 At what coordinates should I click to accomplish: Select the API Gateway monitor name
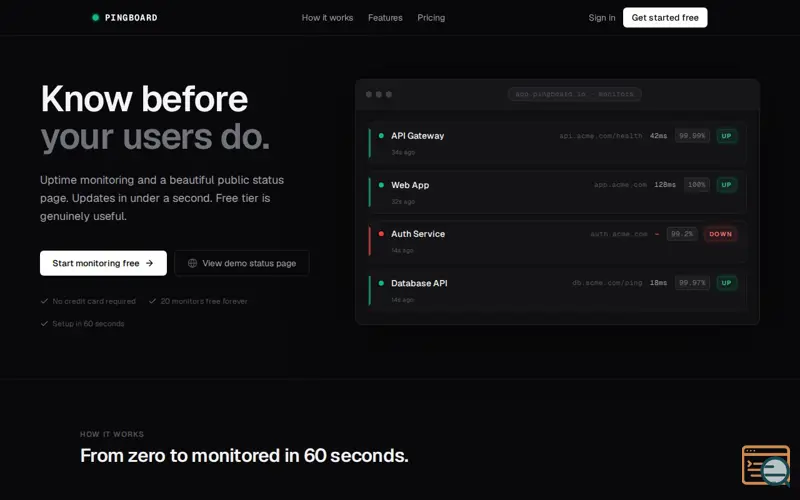coord(417,136)
